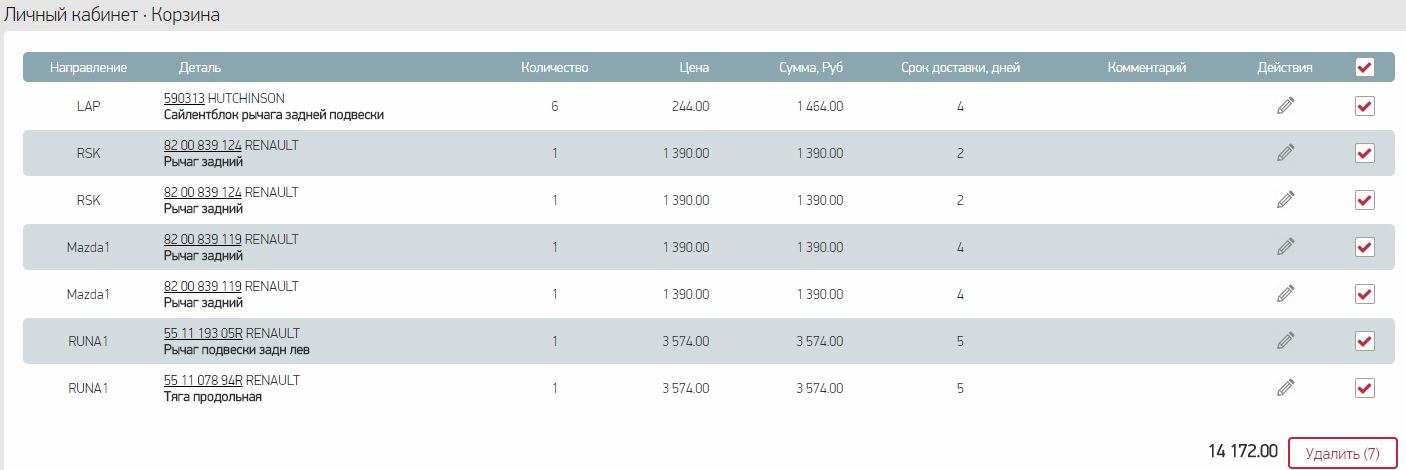This screenshot has width=1406, height=470.
Task: Click pencil icon in the LAP row
Action: [1285, 106]
